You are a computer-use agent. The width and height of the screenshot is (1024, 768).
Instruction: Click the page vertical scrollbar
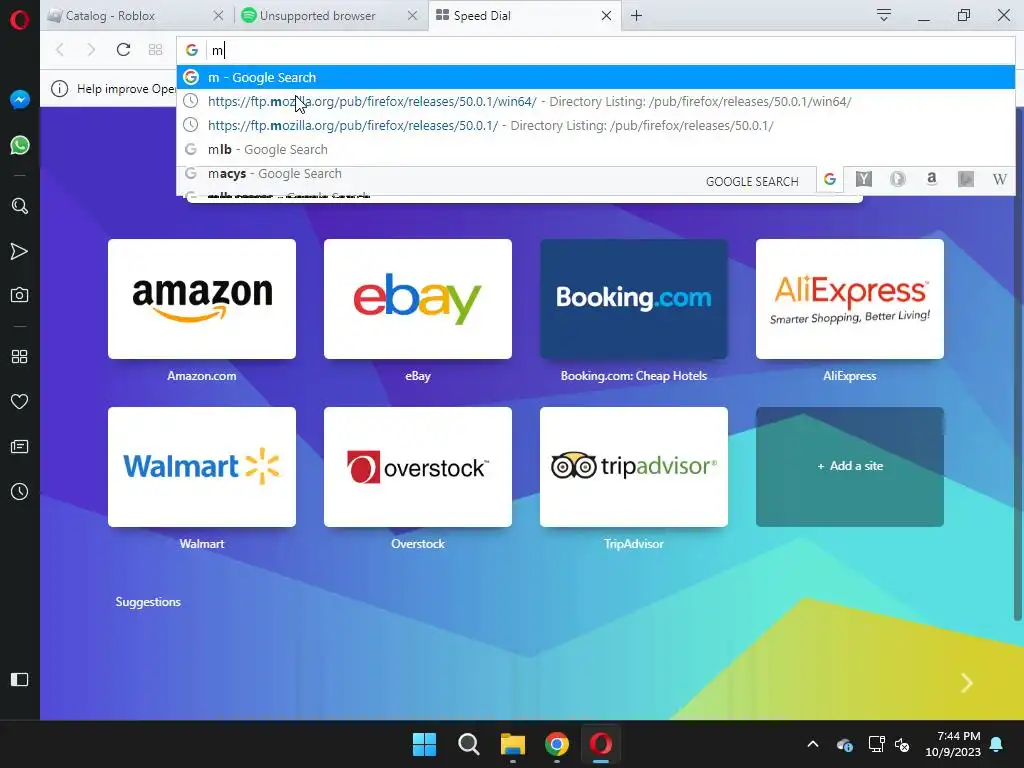(x=1017, y=366)
